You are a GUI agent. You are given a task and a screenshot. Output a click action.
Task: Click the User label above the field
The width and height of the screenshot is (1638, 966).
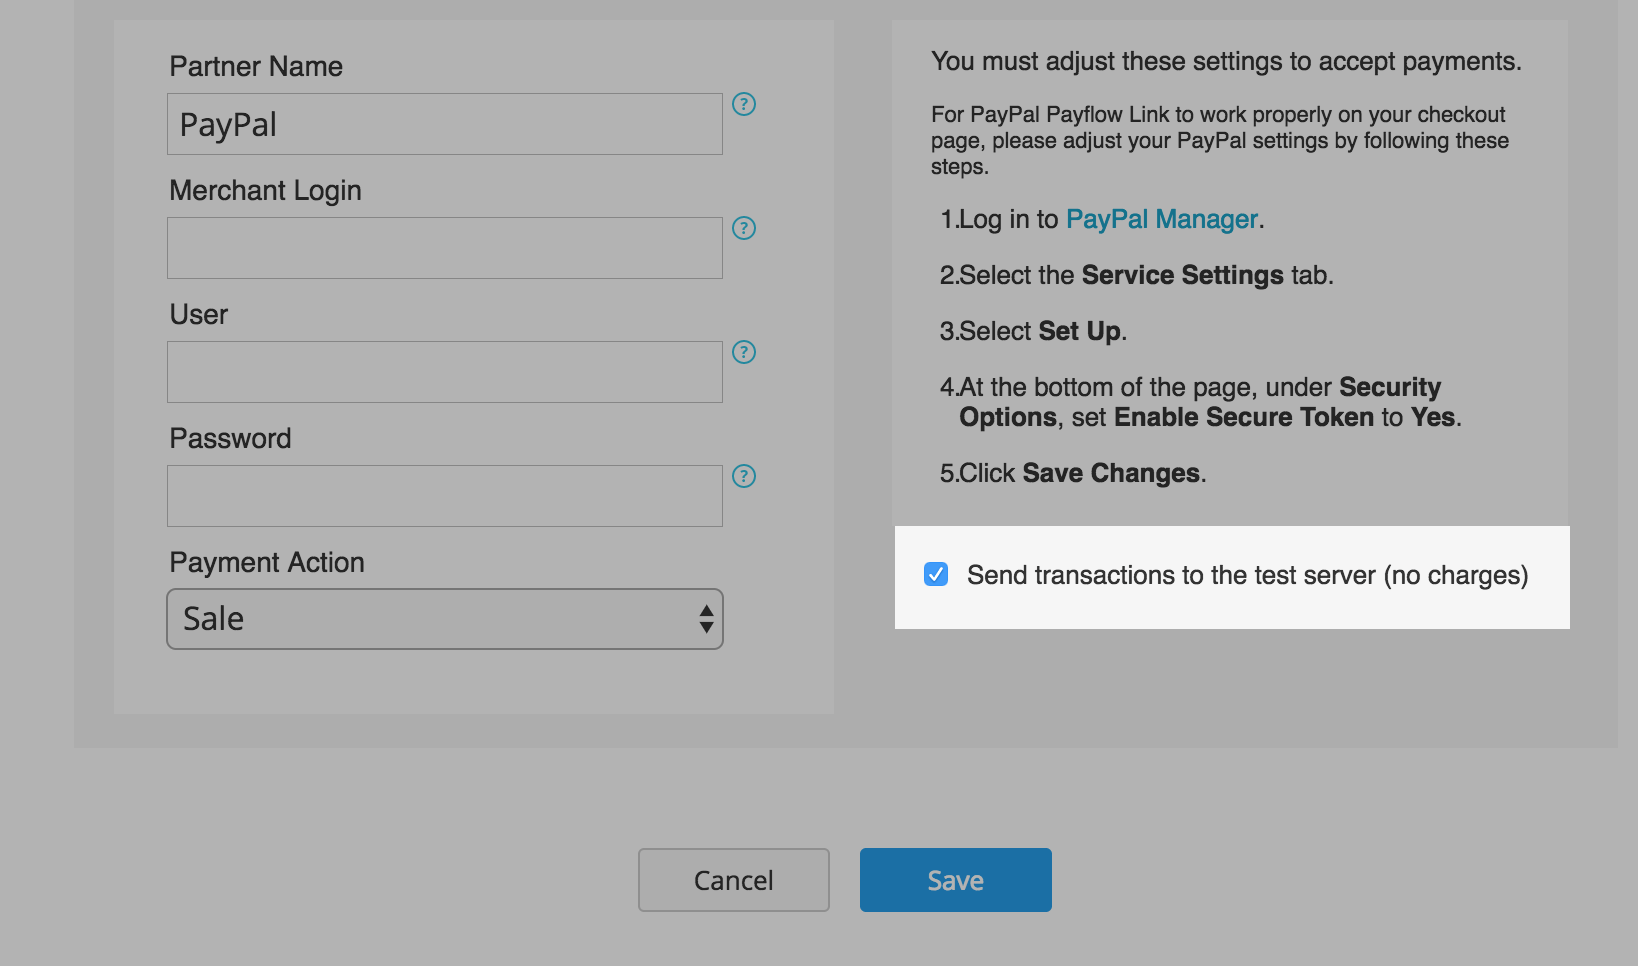pyautogui.click(x=199, y=315)
